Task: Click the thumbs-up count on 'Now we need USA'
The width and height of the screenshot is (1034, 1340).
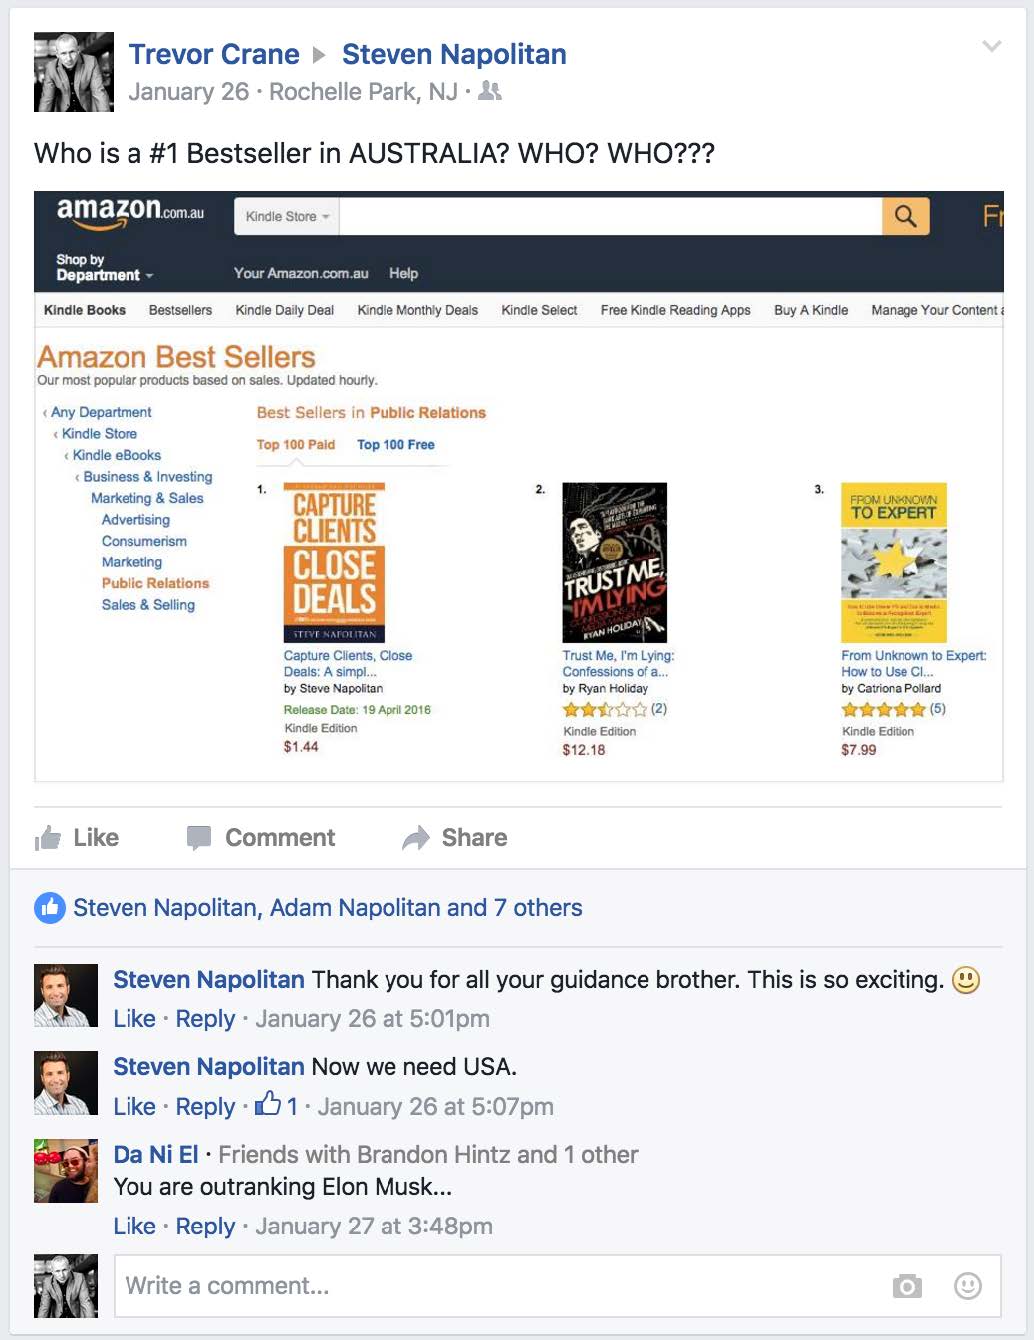Action: coord(276,1106)
